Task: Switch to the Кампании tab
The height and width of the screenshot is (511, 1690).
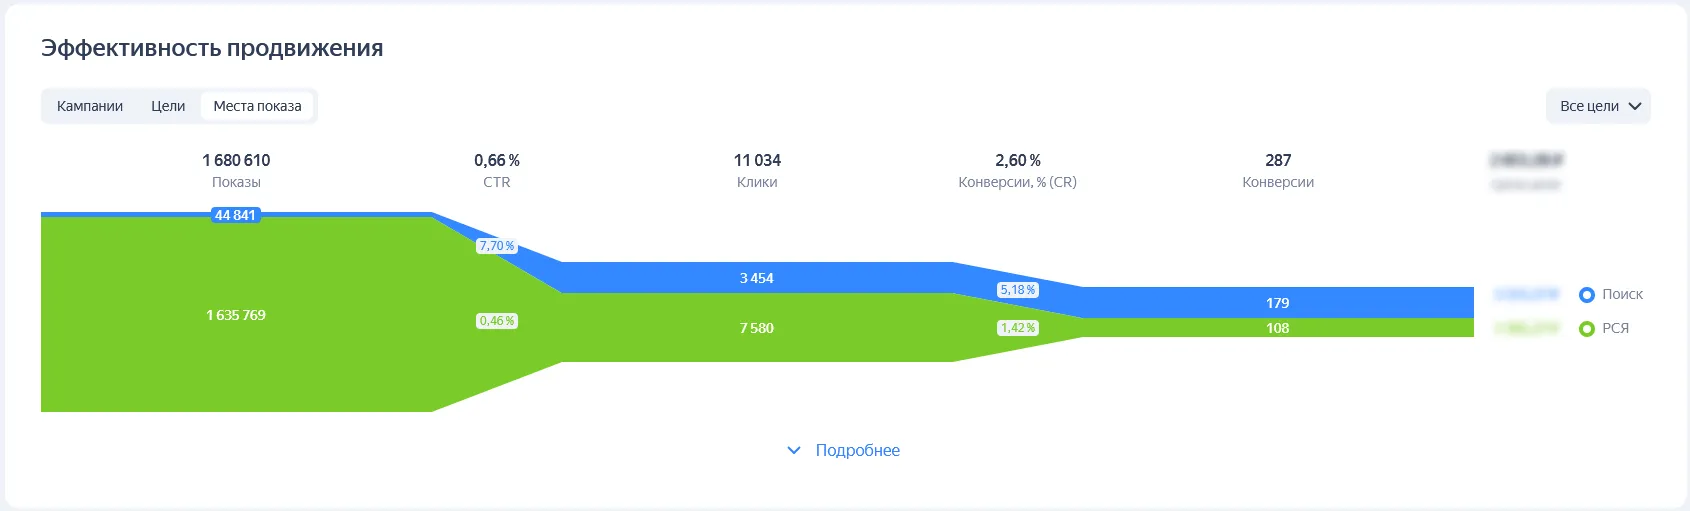Action: point(90,106)
